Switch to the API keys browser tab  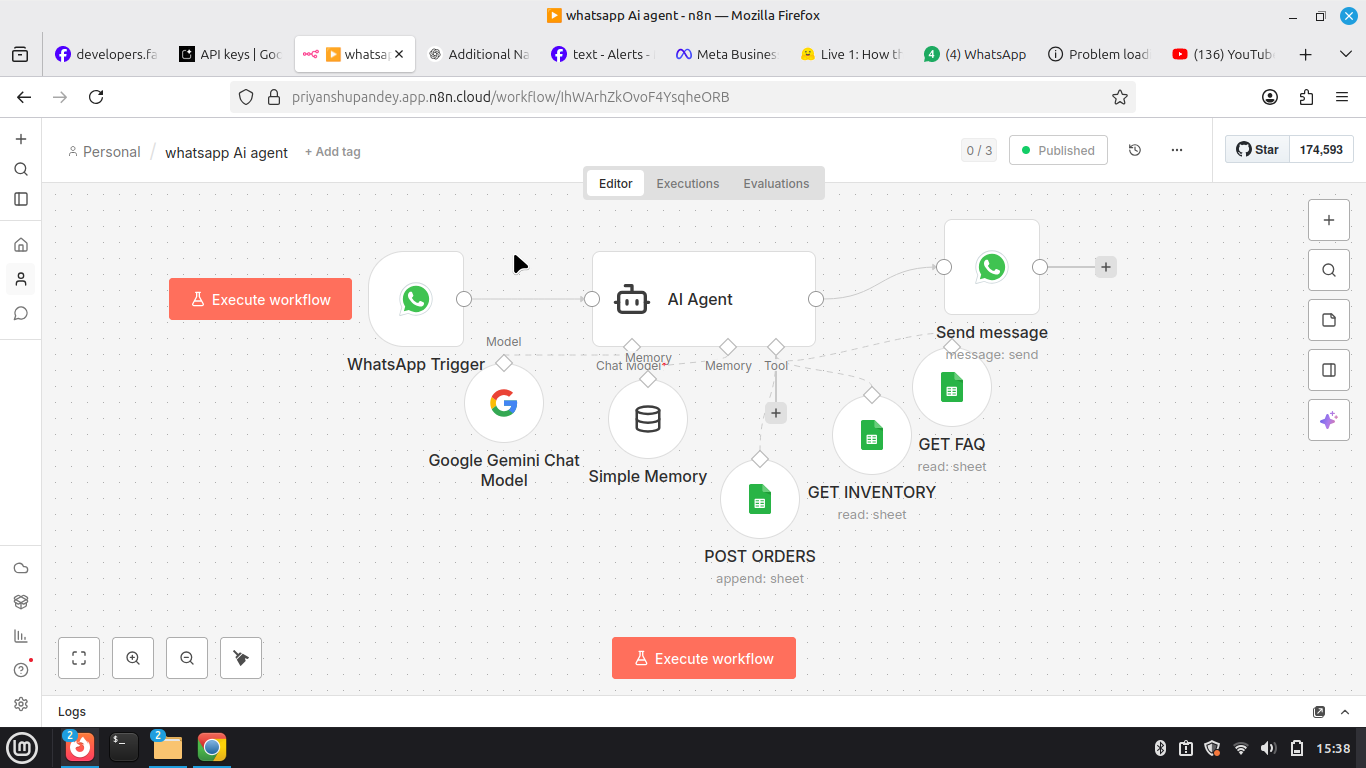(231, 54)
